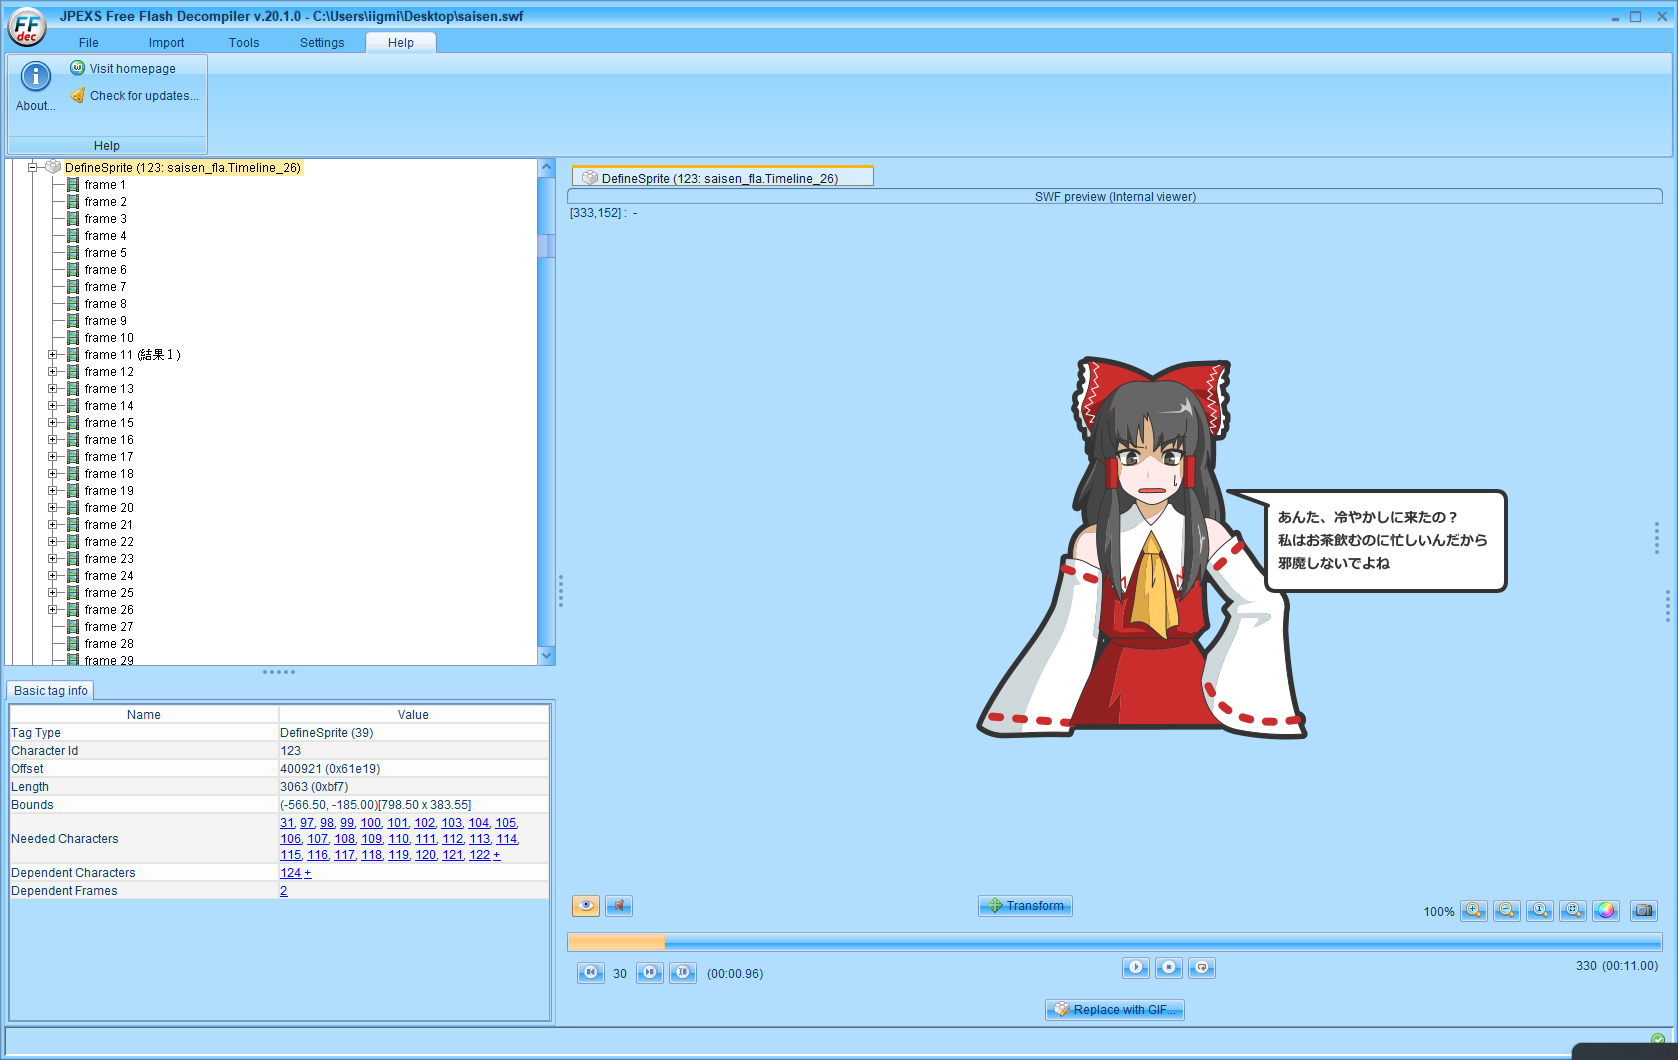1678x1060 pixels.
Task: Click the JPEXS FFdec application logo
Action: [27, 27]
